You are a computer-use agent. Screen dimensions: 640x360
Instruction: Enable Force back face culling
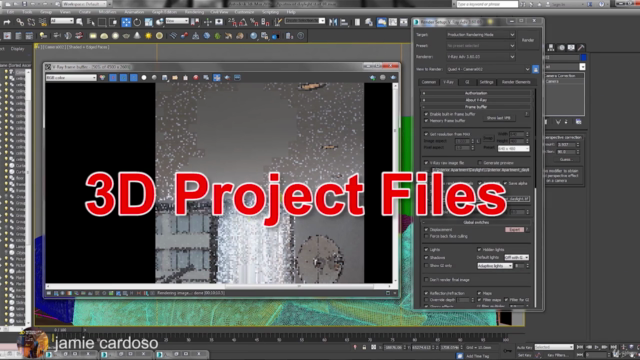click(x=427, y=236)
